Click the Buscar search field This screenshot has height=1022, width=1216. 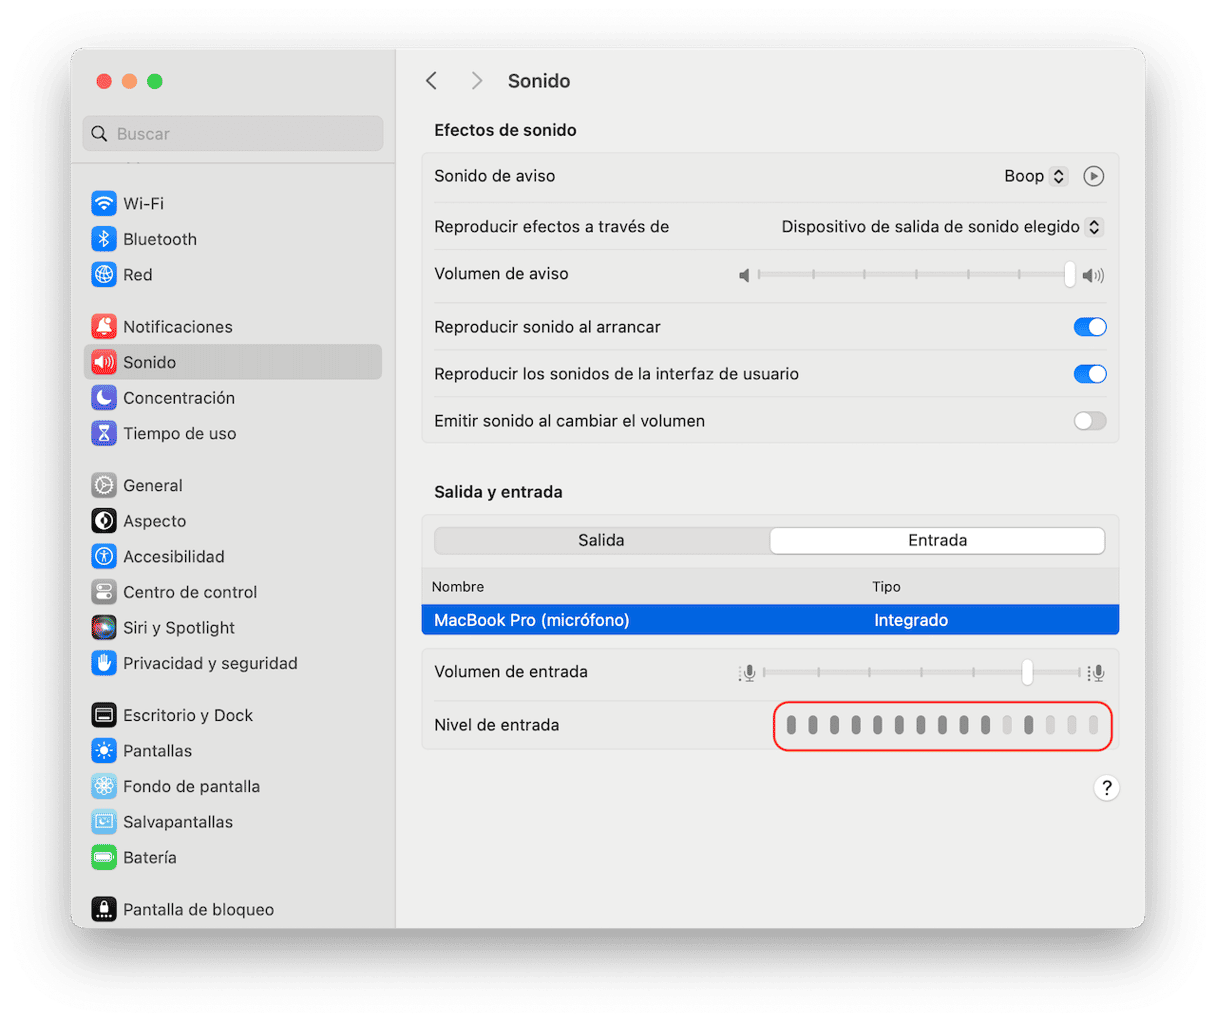click(x=233, y=134)
